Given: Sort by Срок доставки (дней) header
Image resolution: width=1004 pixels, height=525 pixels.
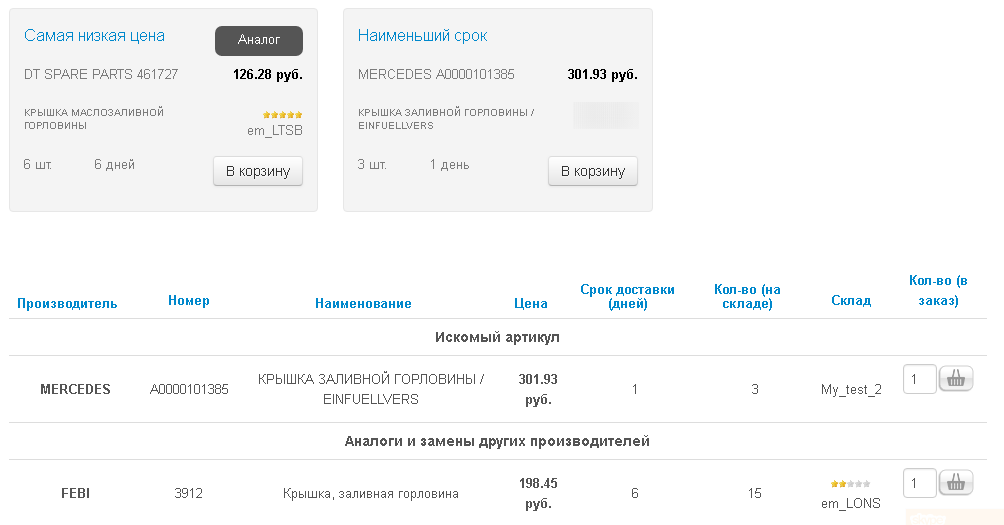Looking at the screenshot, I should pos(628,296).
